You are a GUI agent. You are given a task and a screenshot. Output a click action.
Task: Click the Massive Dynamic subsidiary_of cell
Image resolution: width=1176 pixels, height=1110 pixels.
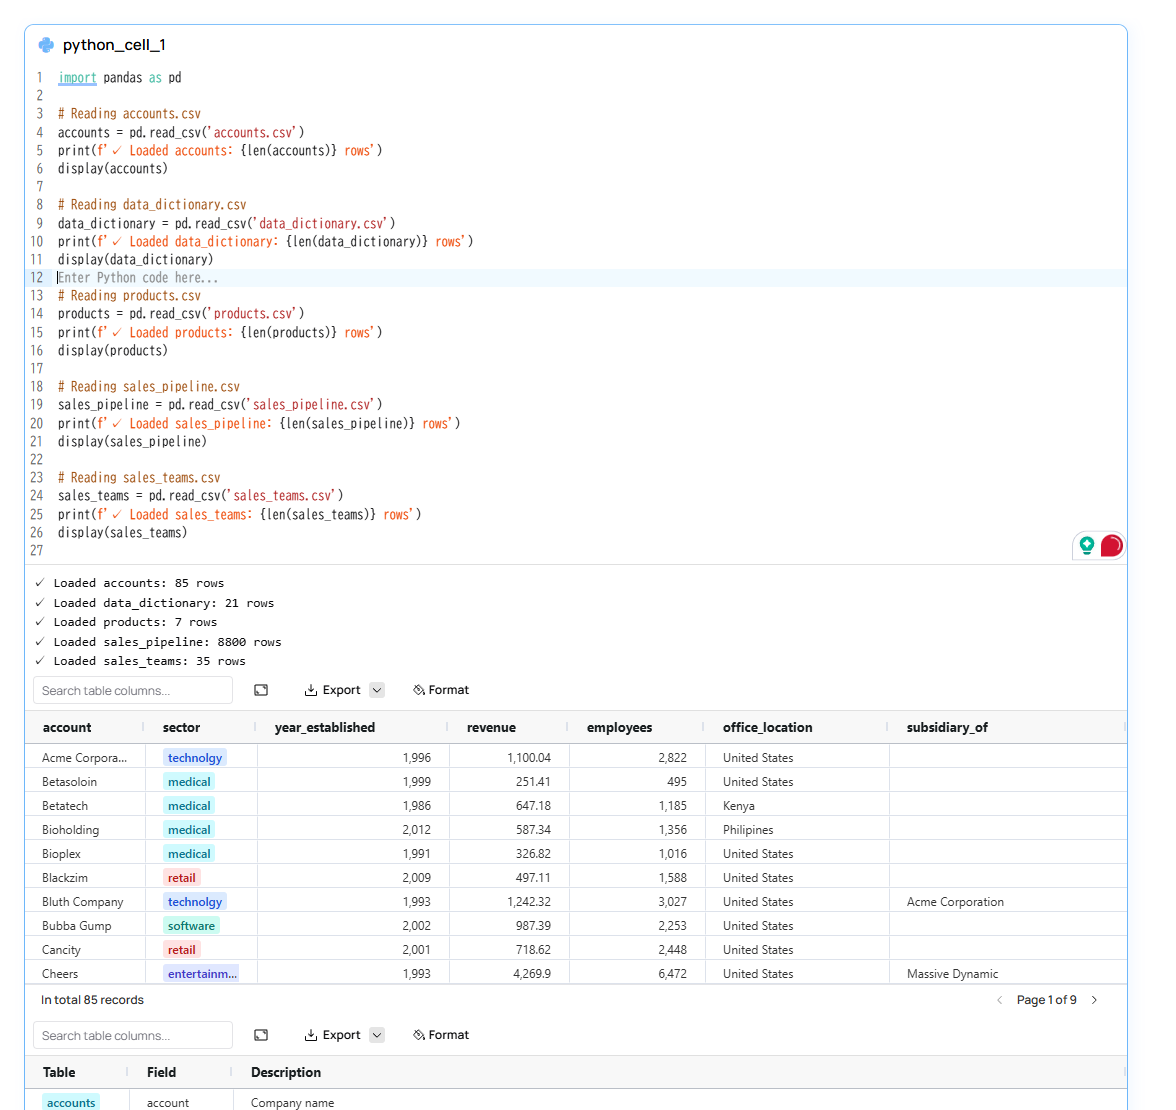tap(952, 974)
